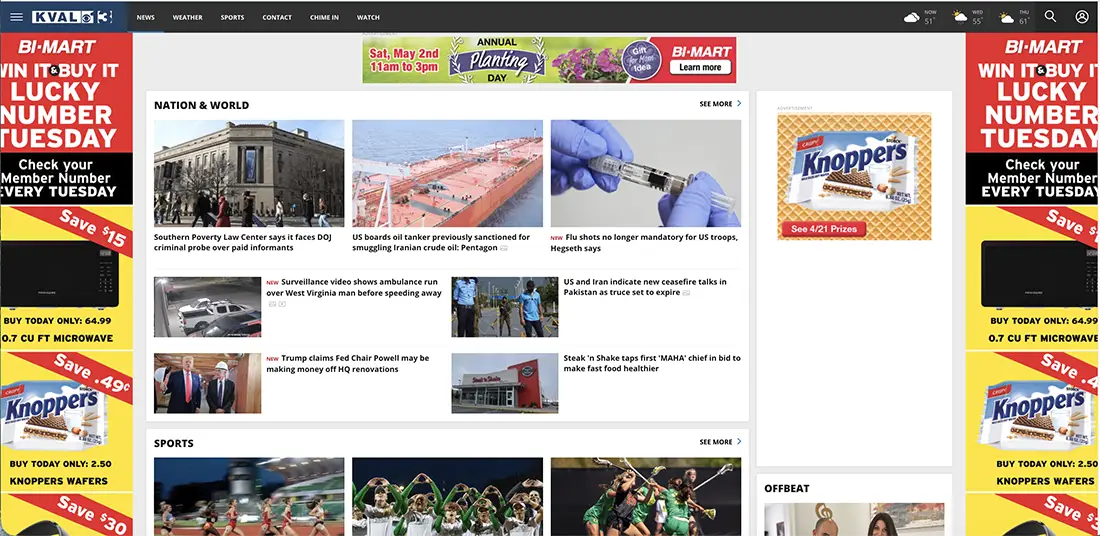Click the red oil tanker photo thumbnail
Image resolution: width=1100 pixels, height=536 pixels.
point(448,173)
